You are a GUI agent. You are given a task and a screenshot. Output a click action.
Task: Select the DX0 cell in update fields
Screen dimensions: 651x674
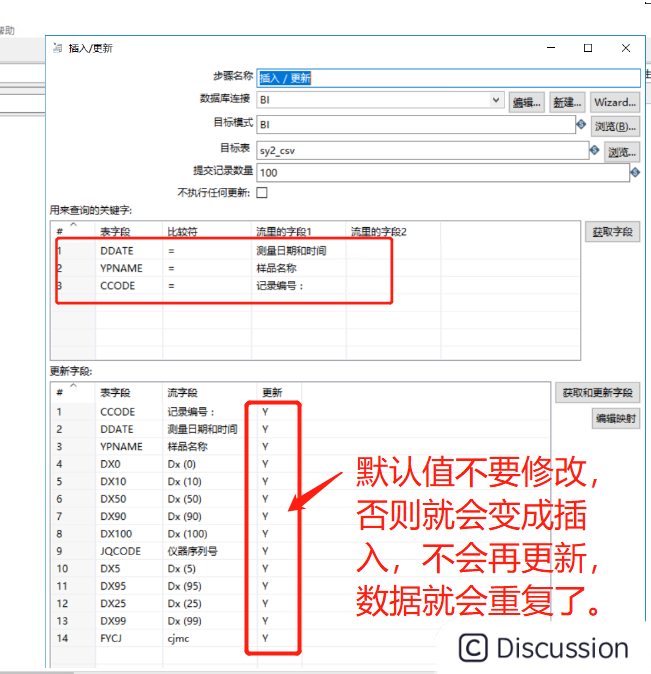click(110, 464)
